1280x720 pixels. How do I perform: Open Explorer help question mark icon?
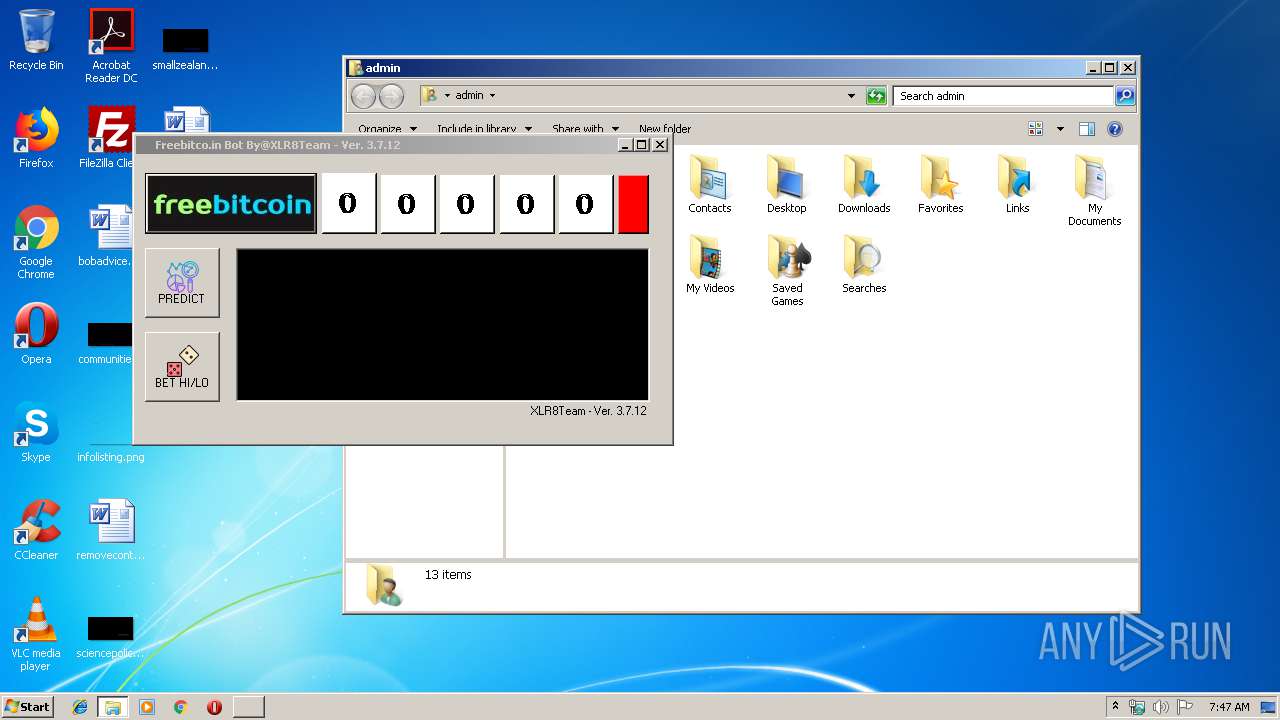[1115, 129]
